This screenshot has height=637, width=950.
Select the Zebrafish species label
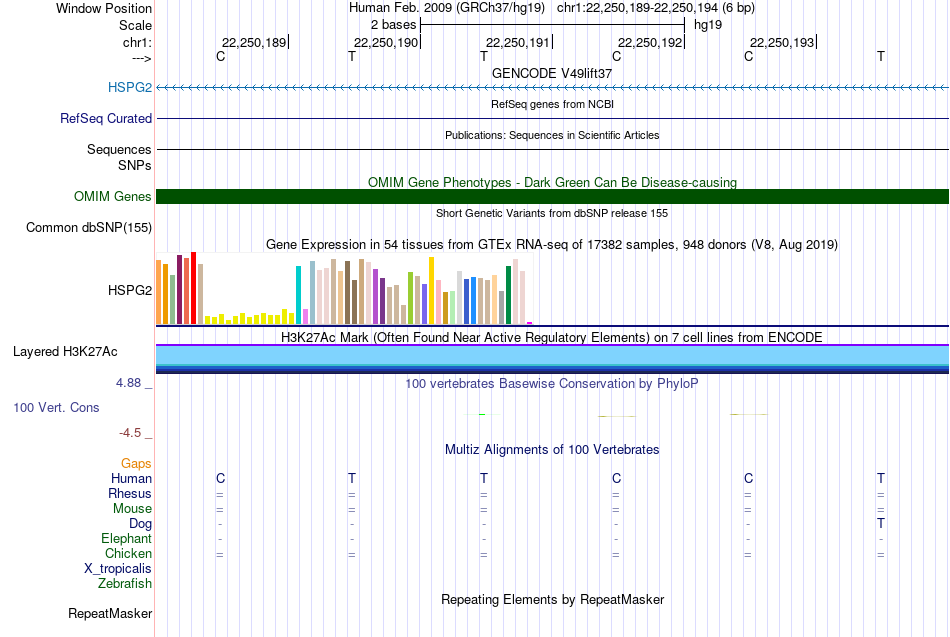[125, 583]
